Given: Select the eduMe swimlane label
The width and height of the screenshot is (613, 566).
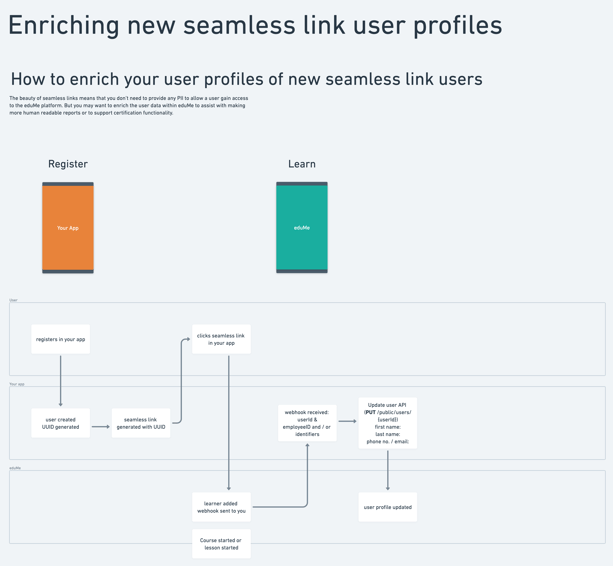Looking at the screenshot, I should click(15, 468).
